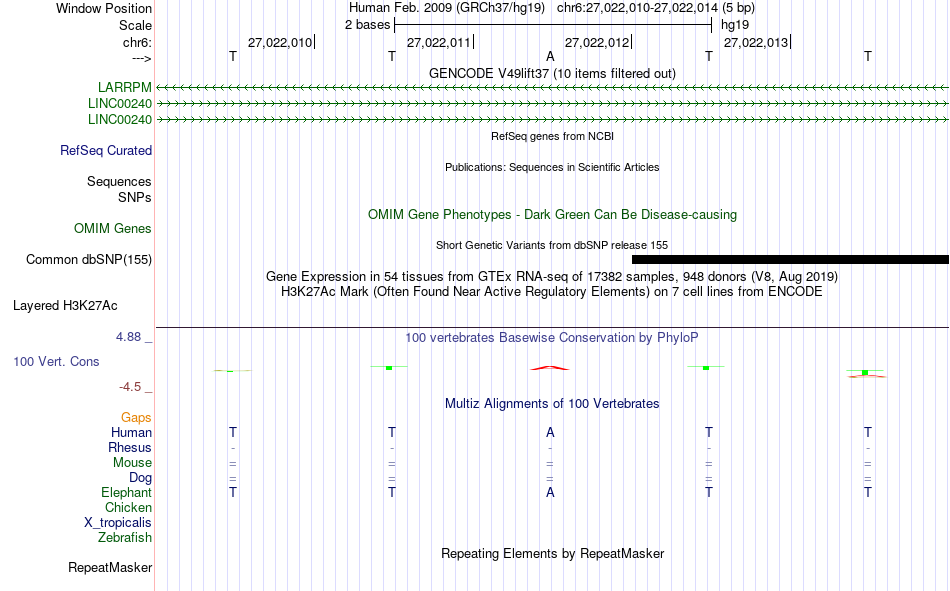Click the 27,022,011 ruler position

coord(439,42)
